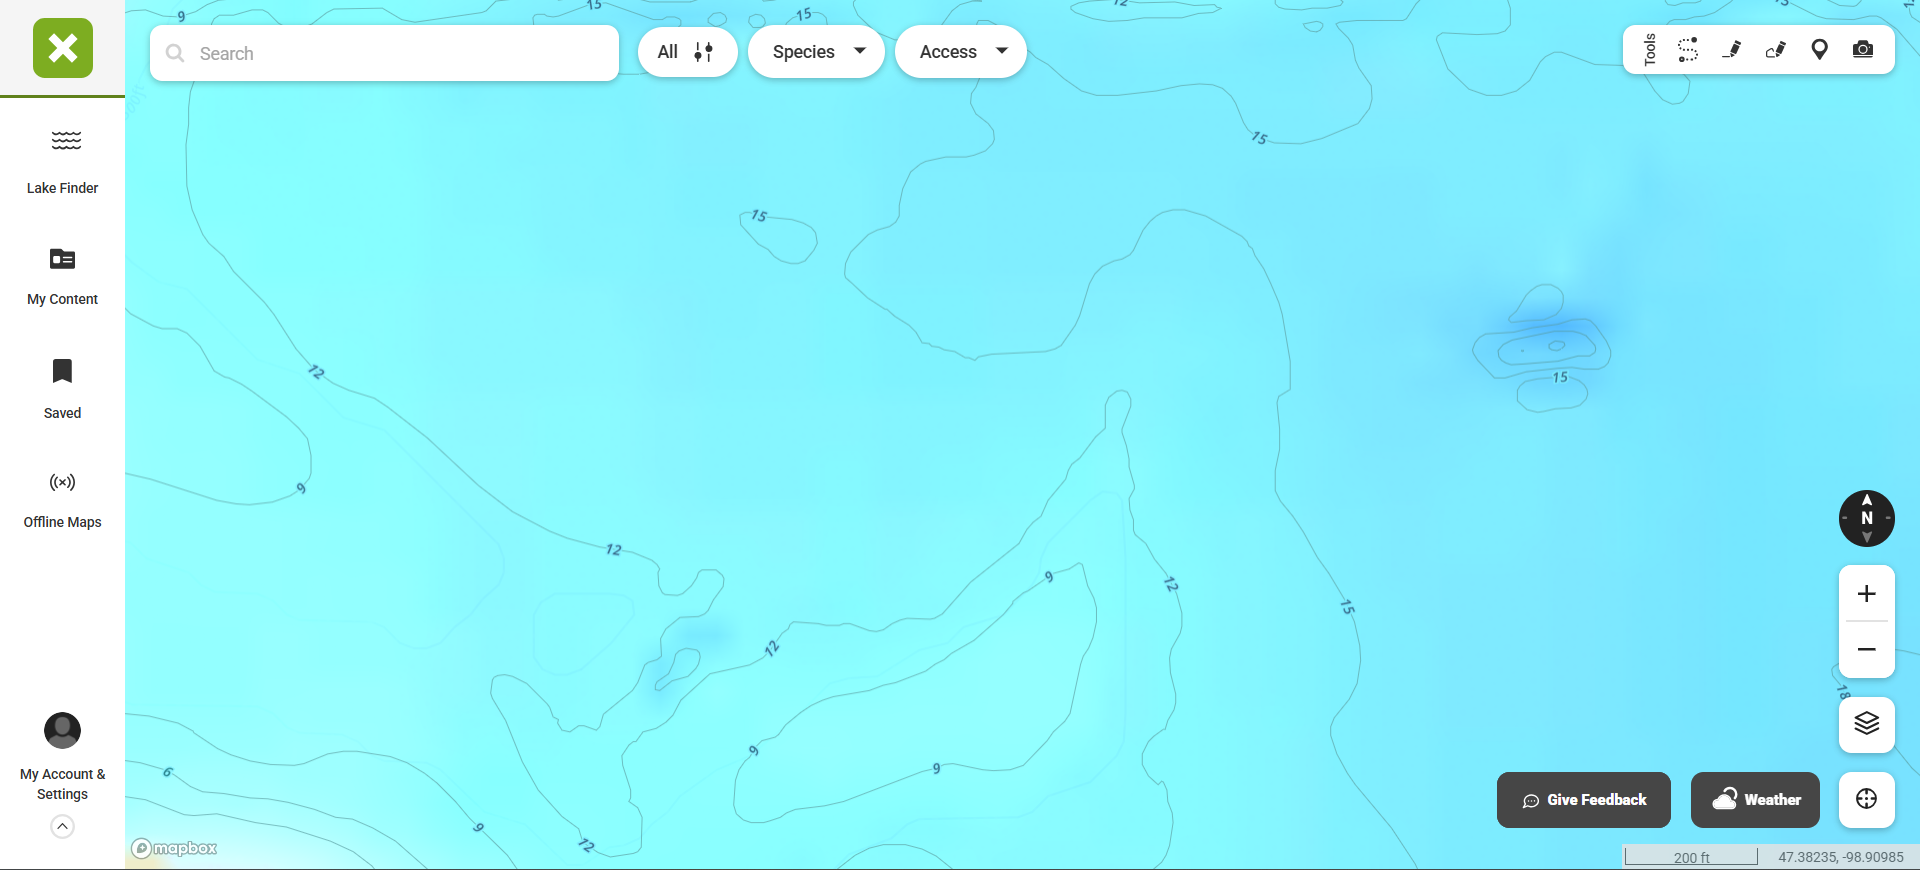
Task: Open Lake Finder from the sidebar
Action: pos(62,162)
